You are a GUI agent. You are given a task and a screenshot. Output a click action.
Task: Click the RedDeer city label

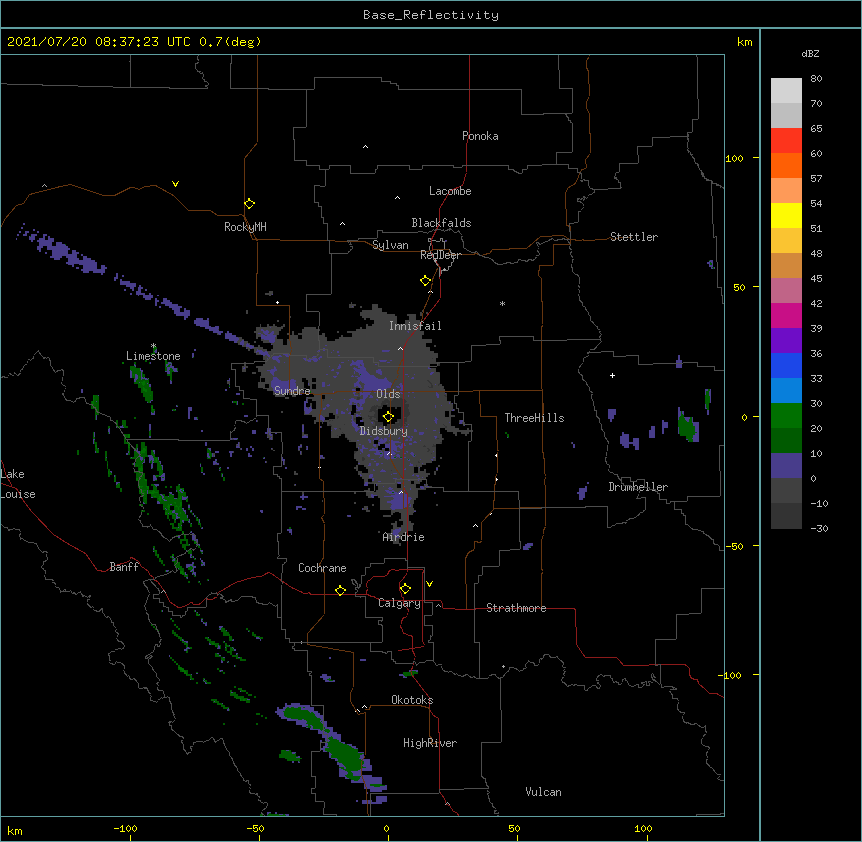tap(440, 255)
